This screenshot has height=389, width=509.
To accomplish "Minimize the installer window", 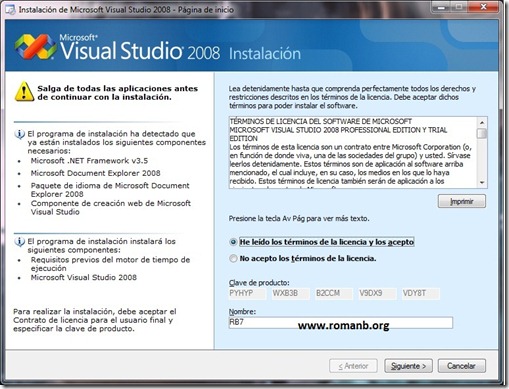I will click(x=442, y=7).
